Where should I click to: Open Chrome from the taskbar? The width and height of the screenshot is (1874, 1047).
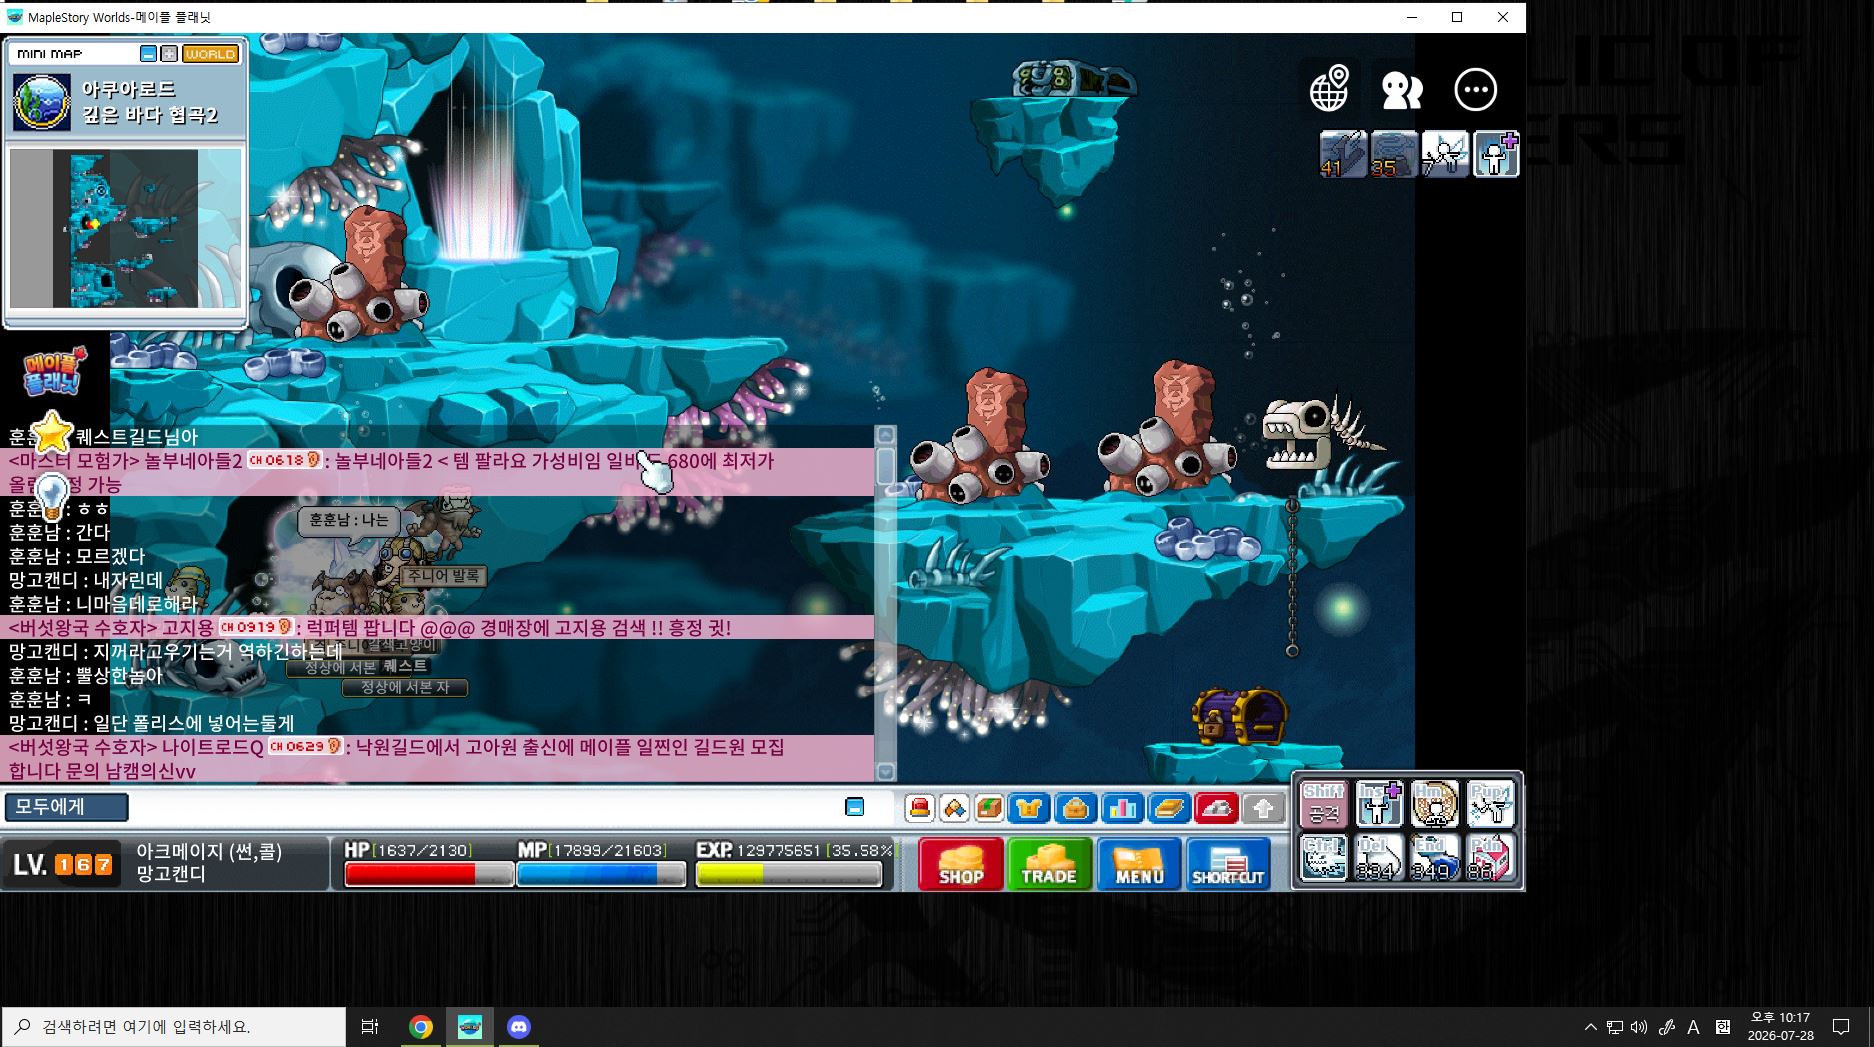tap(420, 1027)
